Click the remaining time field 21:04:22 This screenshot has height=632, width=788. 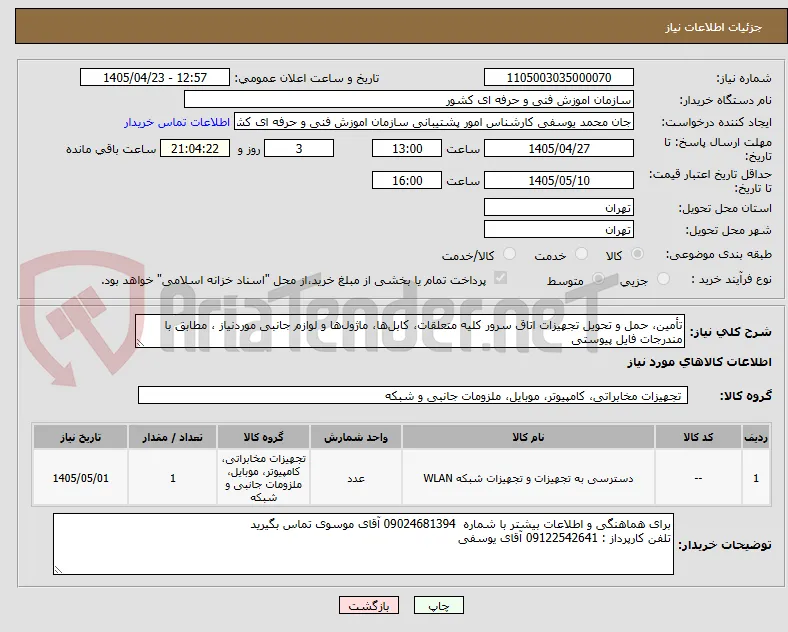[x=195, y=148]
